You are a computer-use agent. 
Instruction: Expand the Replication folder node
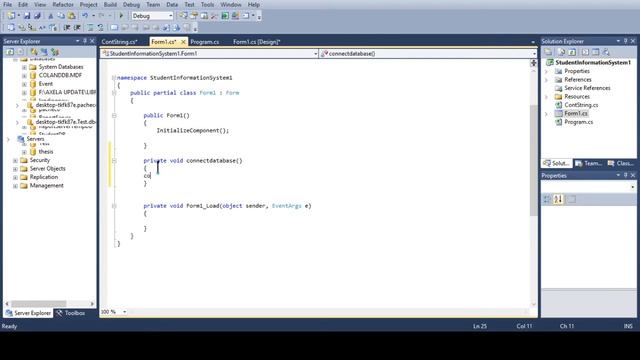pos(15,178)
